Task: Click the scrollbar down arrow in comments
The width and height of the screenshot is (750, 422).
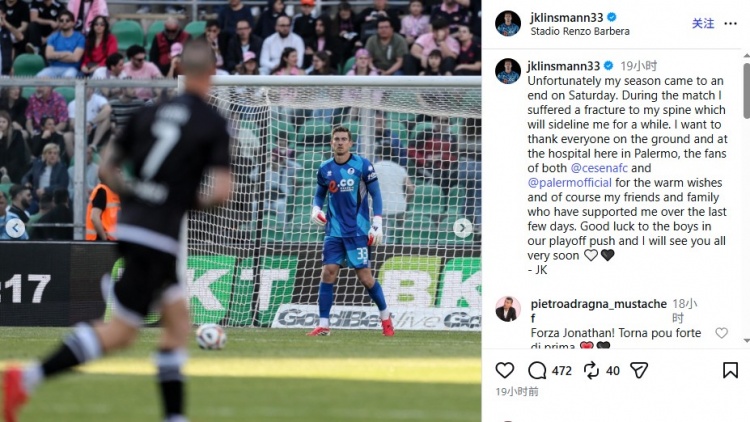Action: click(x=746, y=341)
